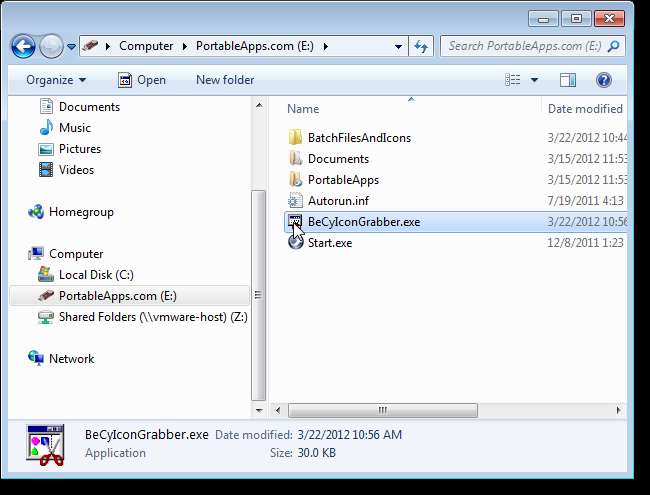Click the 12/8/2011 date for Start.exe
Image resolution: width=650 pixels, height=495 pixels.
(x=585, y=243)
